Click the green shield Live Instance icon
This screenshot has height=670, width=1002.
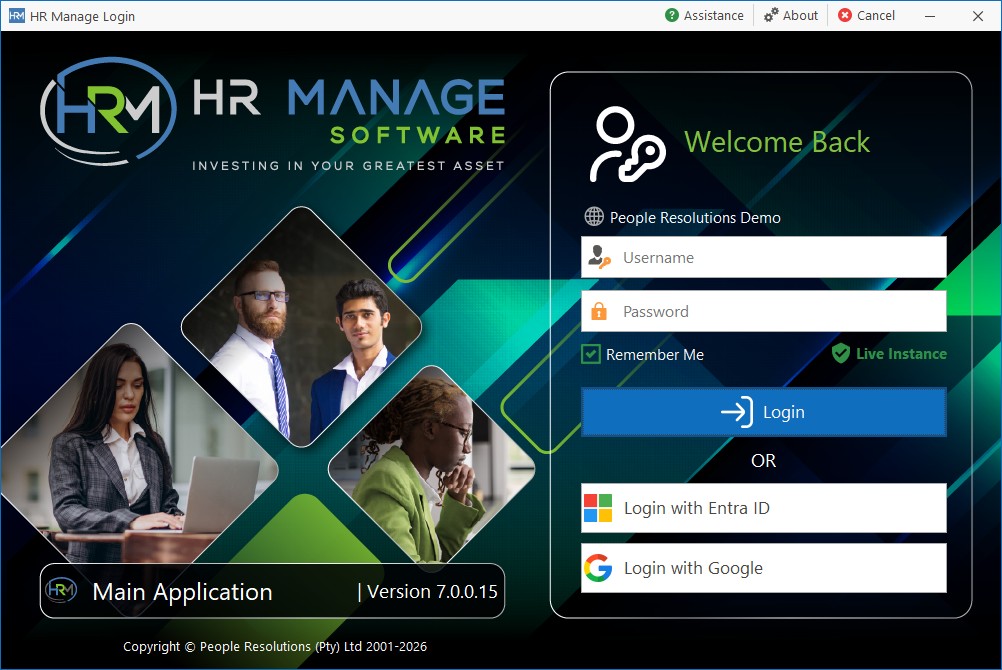pyautogui.click(x=841, y=353)
